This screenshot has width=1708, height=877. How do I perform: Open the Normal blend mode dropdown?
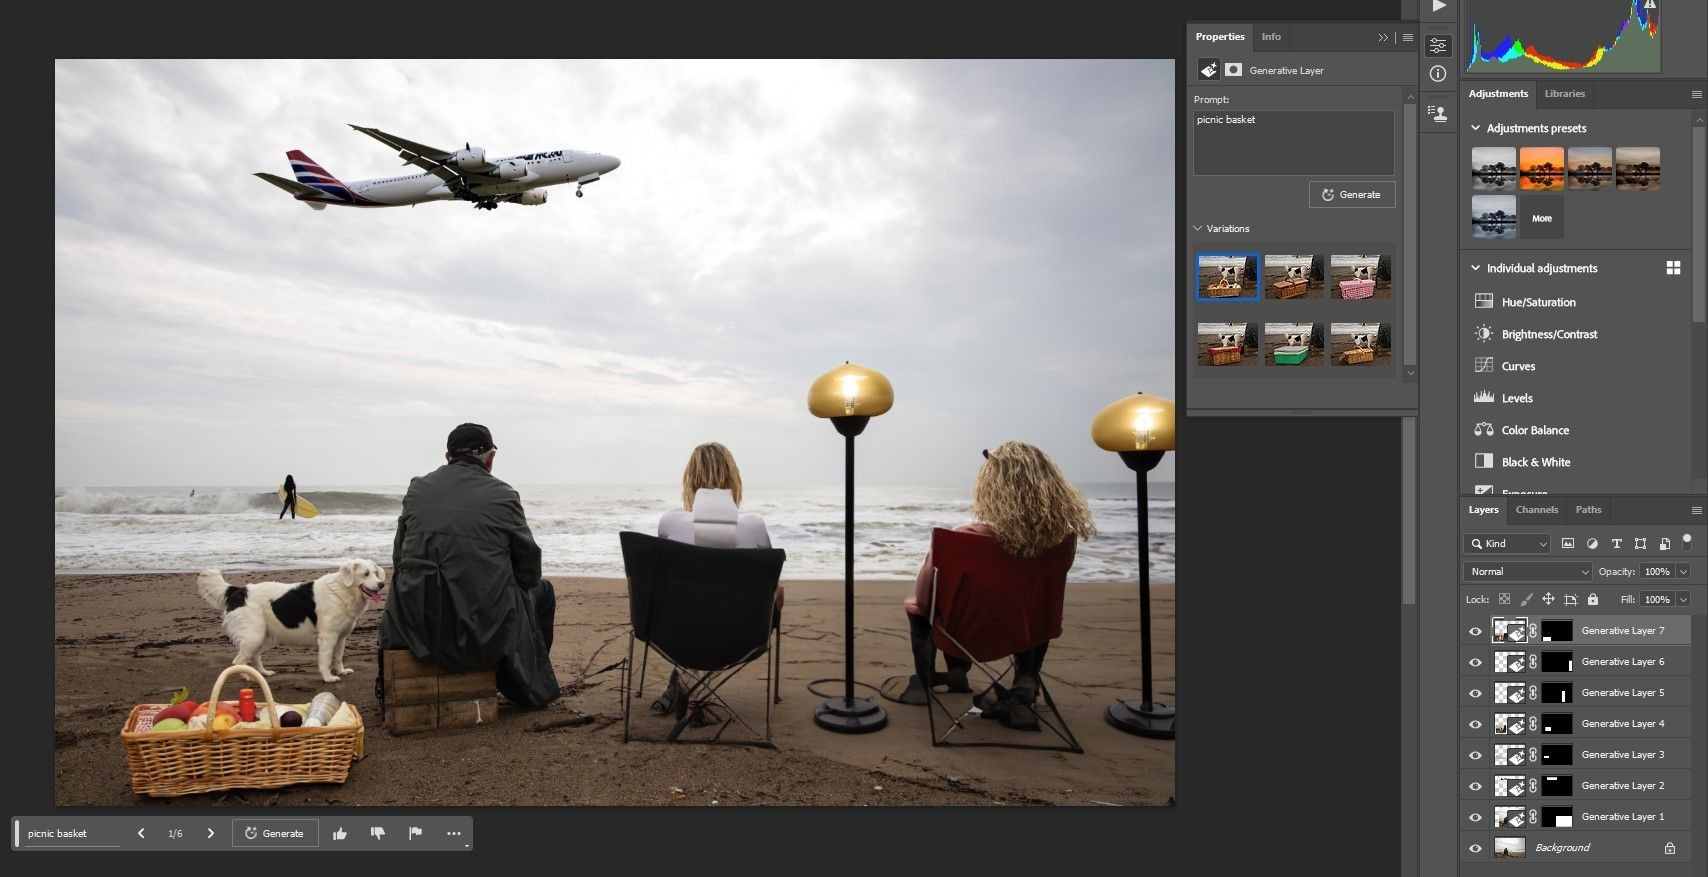click(x=1527, y=571)
